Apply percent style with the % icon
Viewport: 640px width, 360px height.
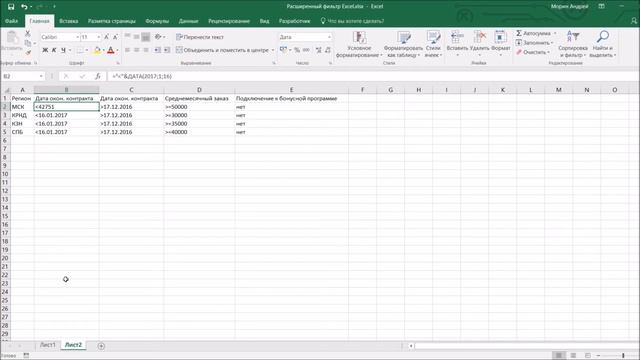(x=297, y=50)
